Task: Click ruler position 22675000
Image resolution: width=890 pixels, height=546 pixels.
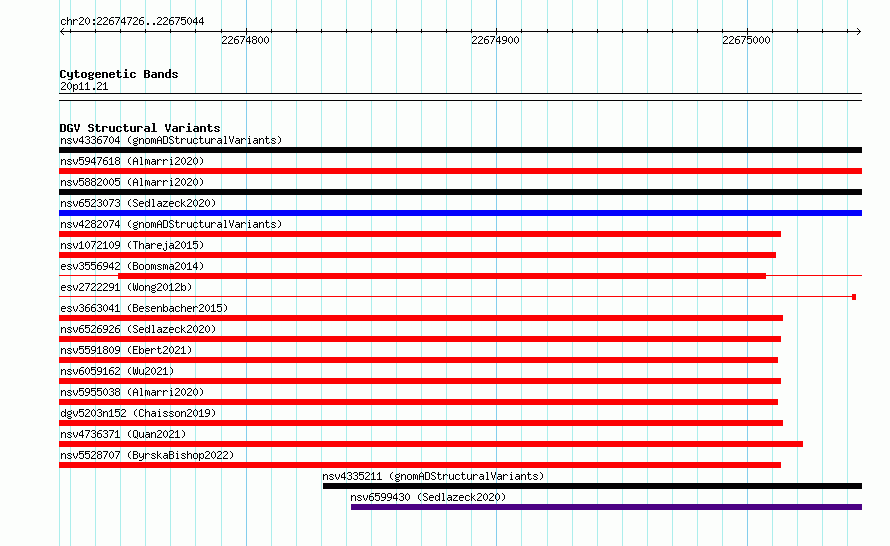Action: pos(746,40)
